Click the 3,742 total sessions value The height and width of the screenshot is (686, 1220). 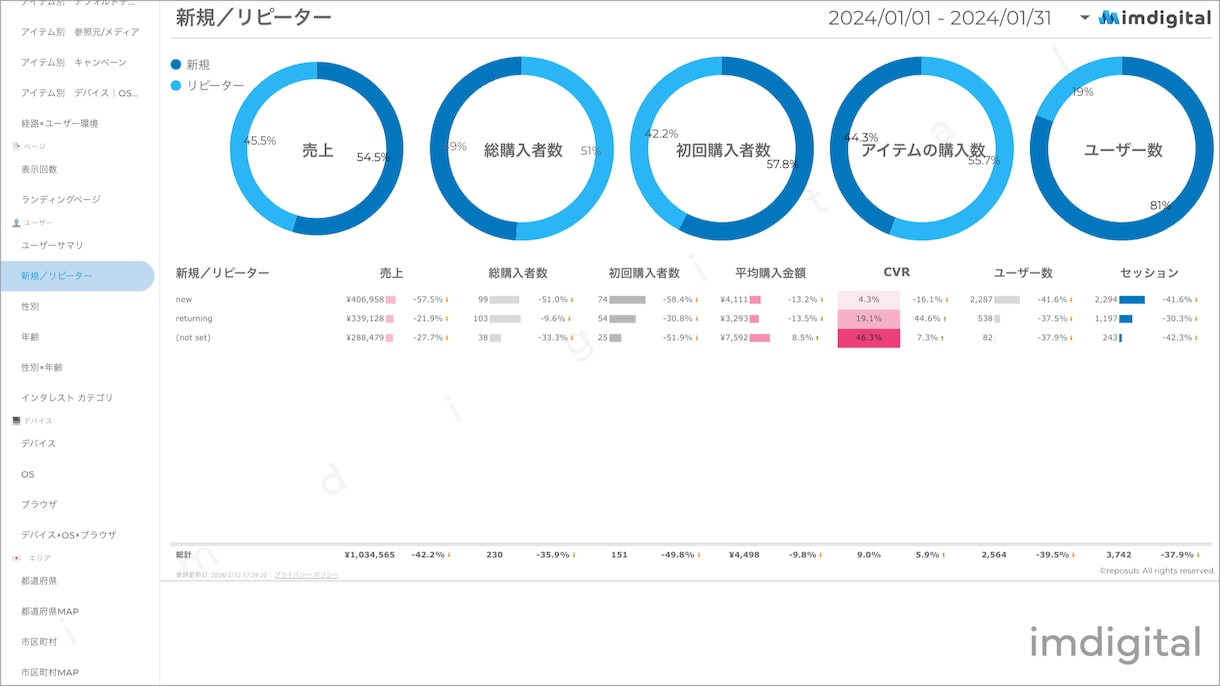[x=1118, y=554]
